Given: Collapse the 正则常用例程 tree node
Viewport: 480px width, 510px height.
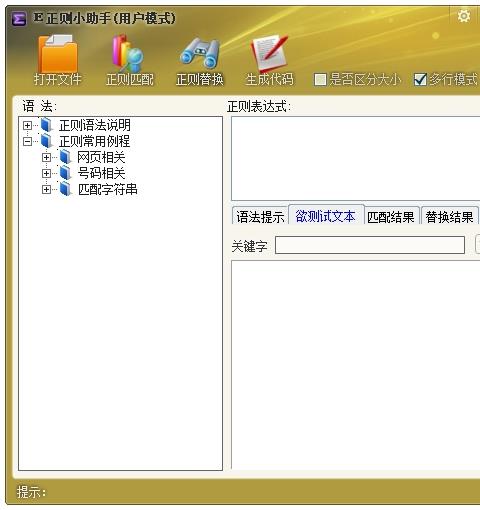Looking at the screenshot, I should [x=27, y=141].
